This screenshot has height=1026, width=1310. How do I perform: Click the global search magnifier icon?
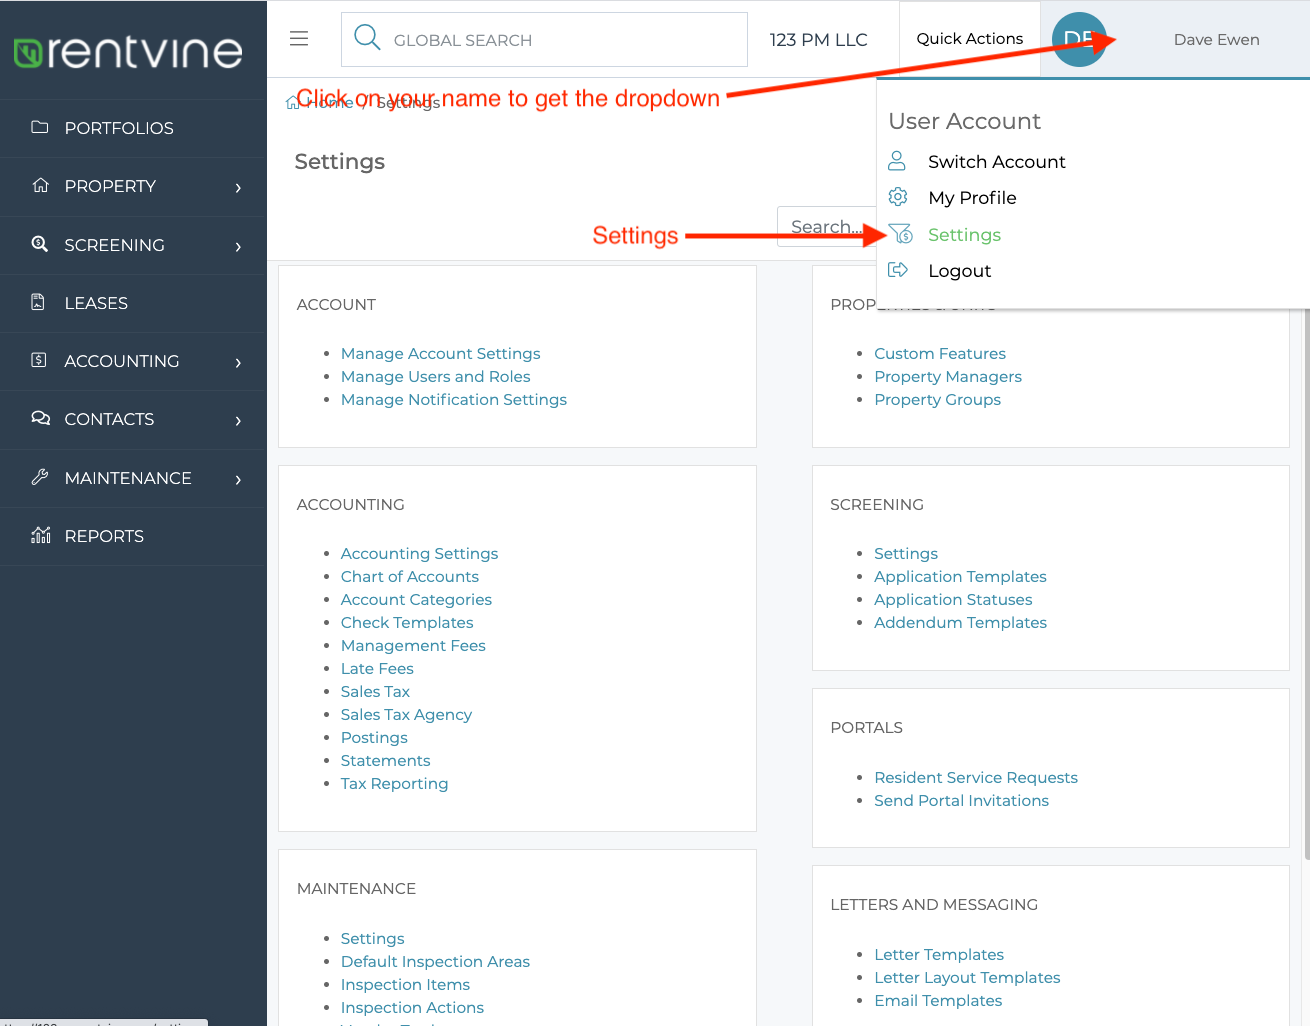coord(367,38)
